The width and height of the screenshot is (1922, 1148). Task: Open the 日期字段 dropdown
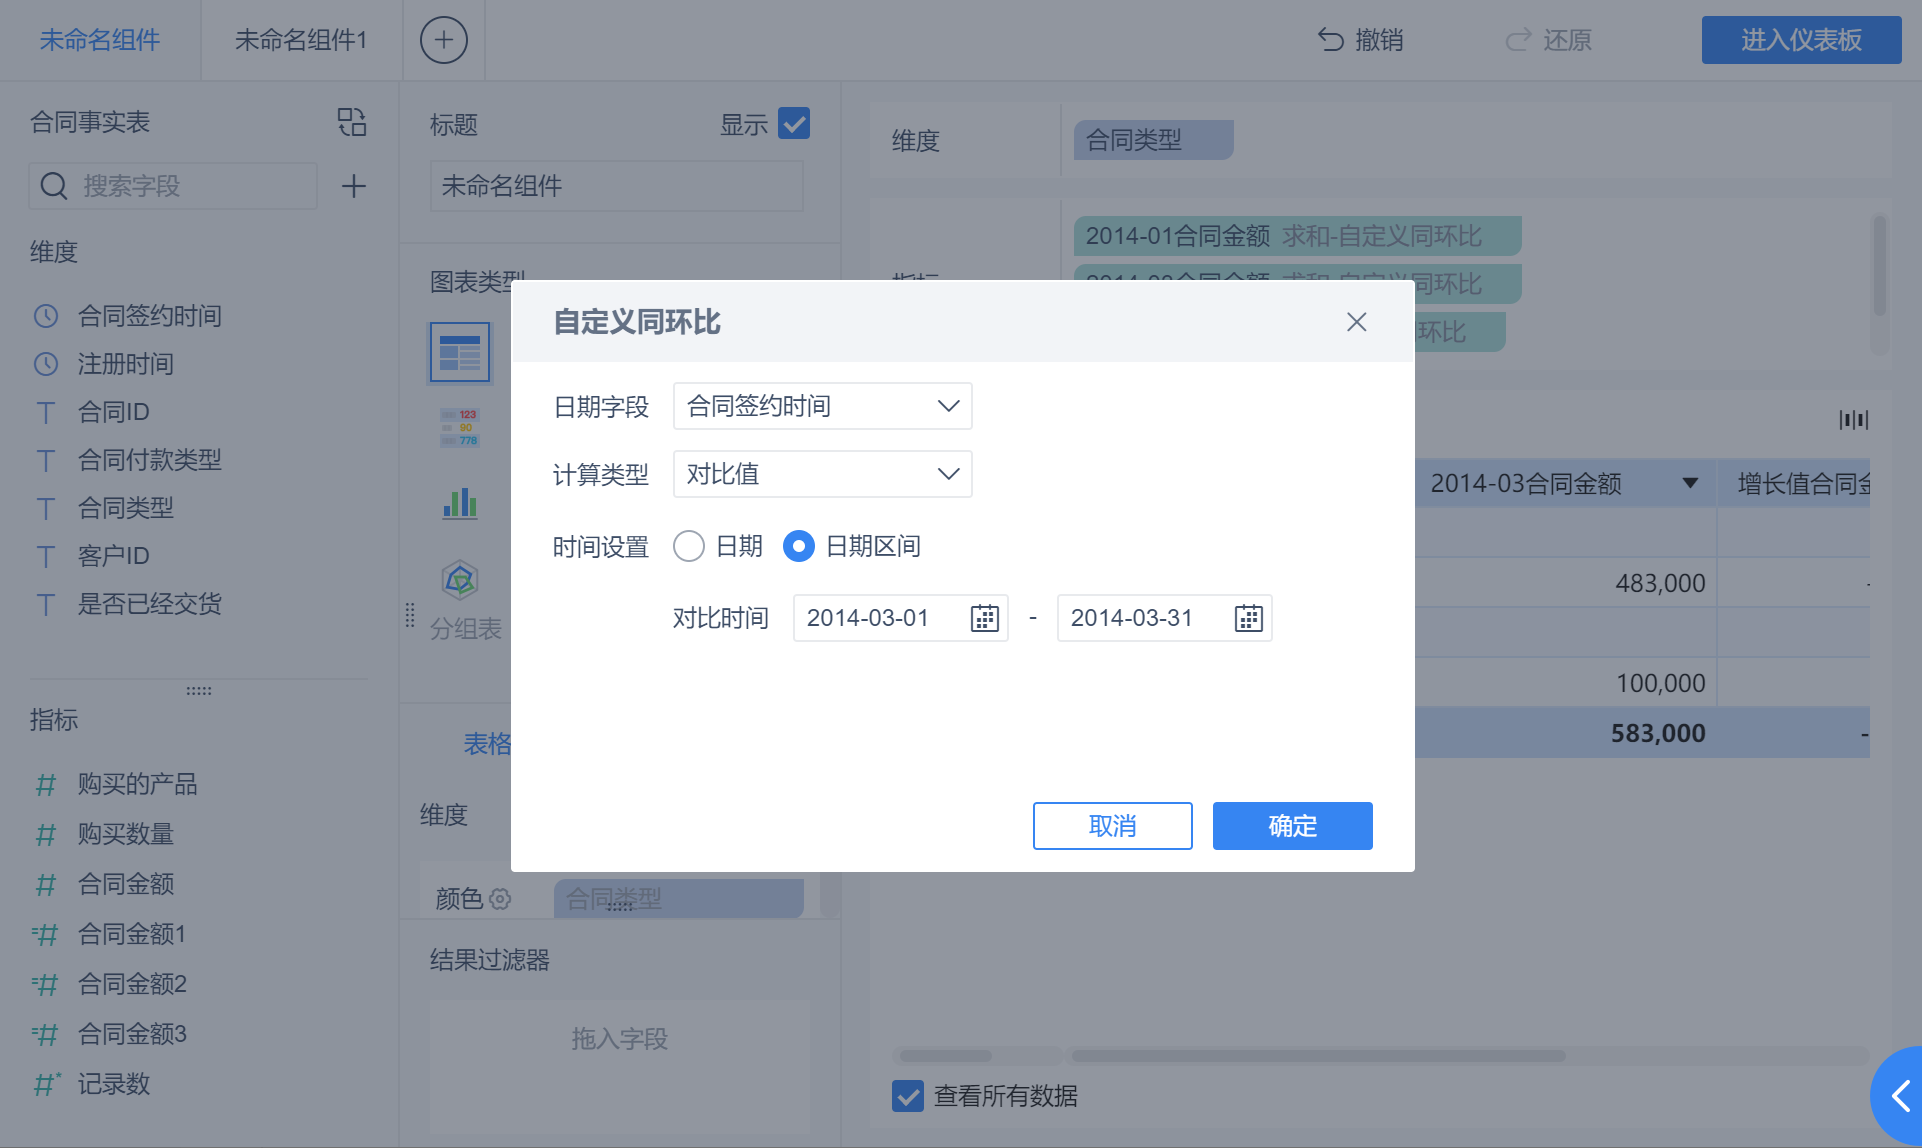(822, 406)
